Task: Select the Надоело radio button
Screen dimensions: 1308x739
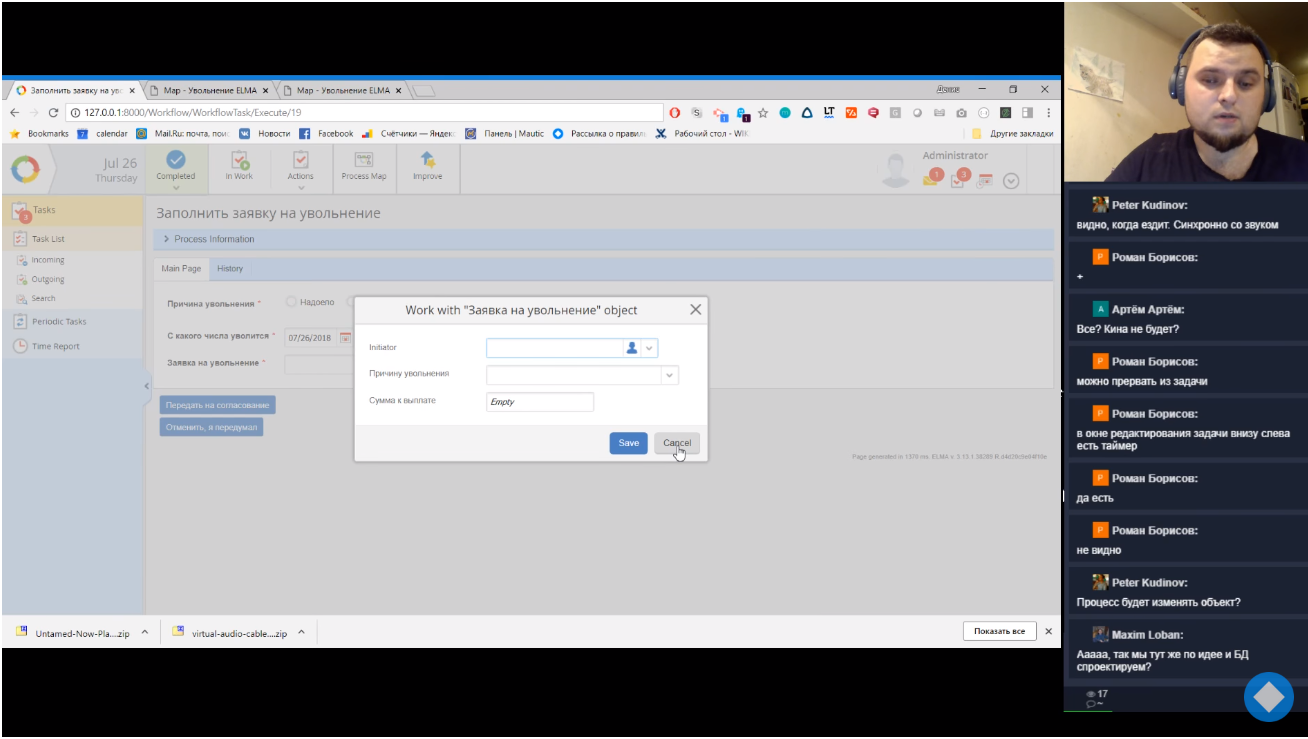Action: [x=291, y=302]
